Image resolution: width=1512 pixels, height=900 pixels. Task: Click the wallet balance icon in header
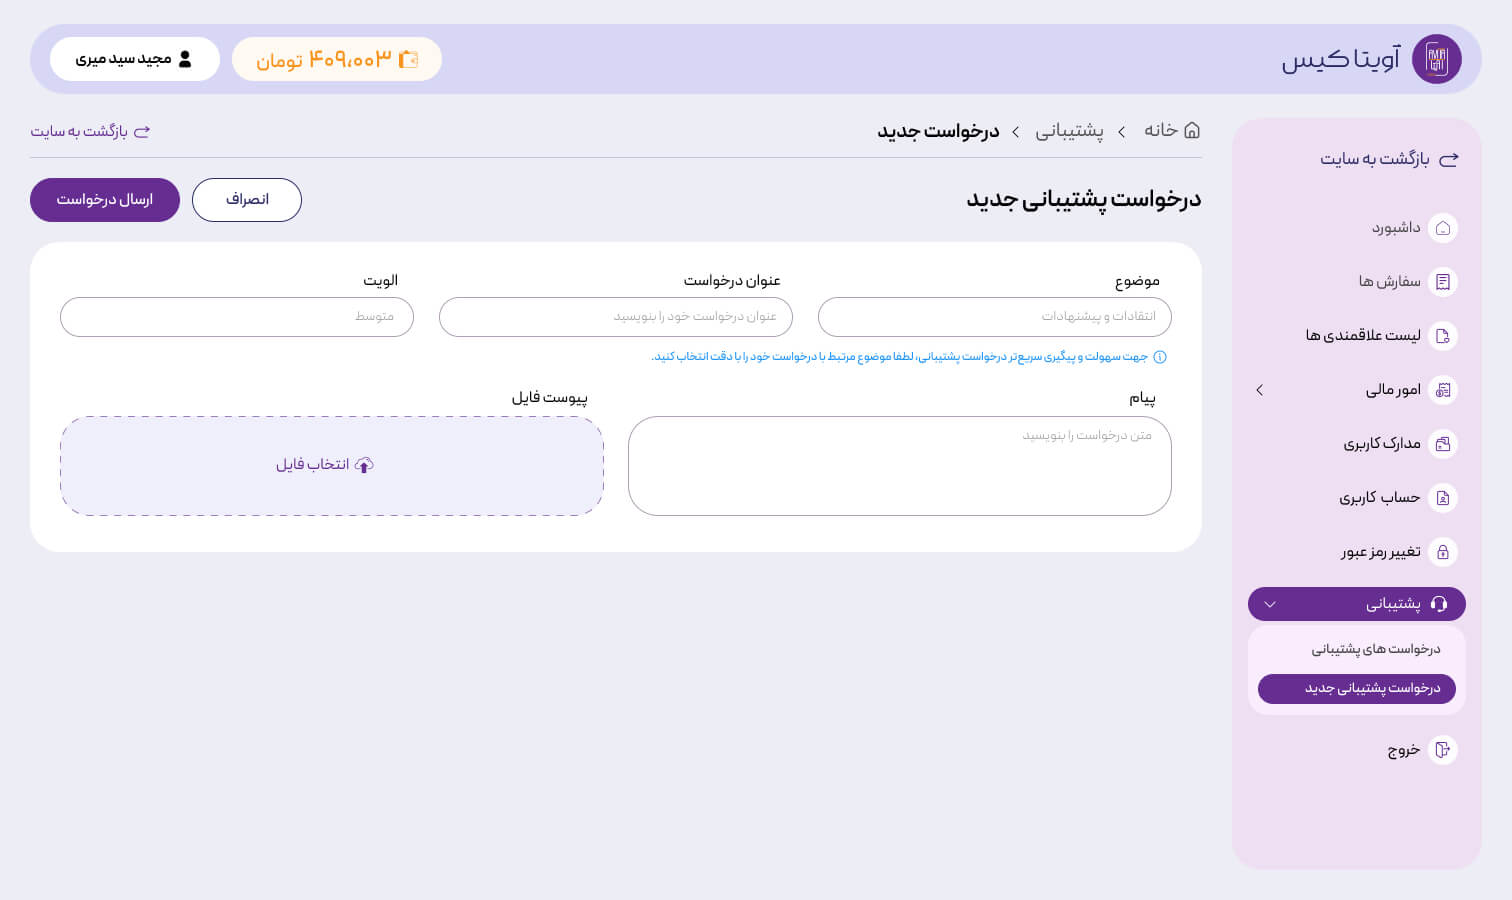click(x=408, y=59)
